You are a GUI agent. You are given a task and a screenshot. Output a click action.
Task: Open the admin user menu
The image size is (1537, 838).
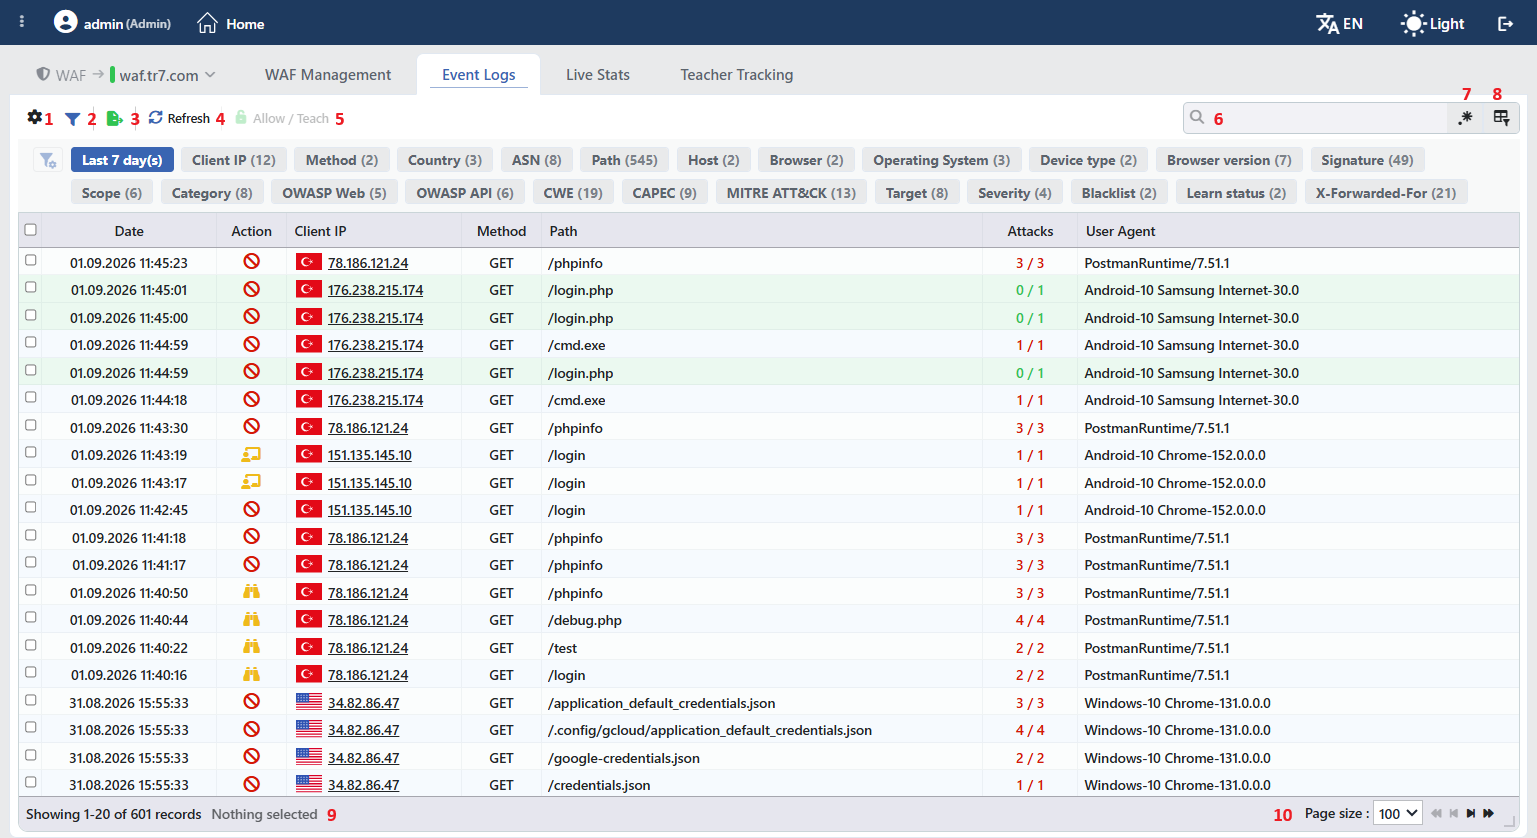pos(112,23)
